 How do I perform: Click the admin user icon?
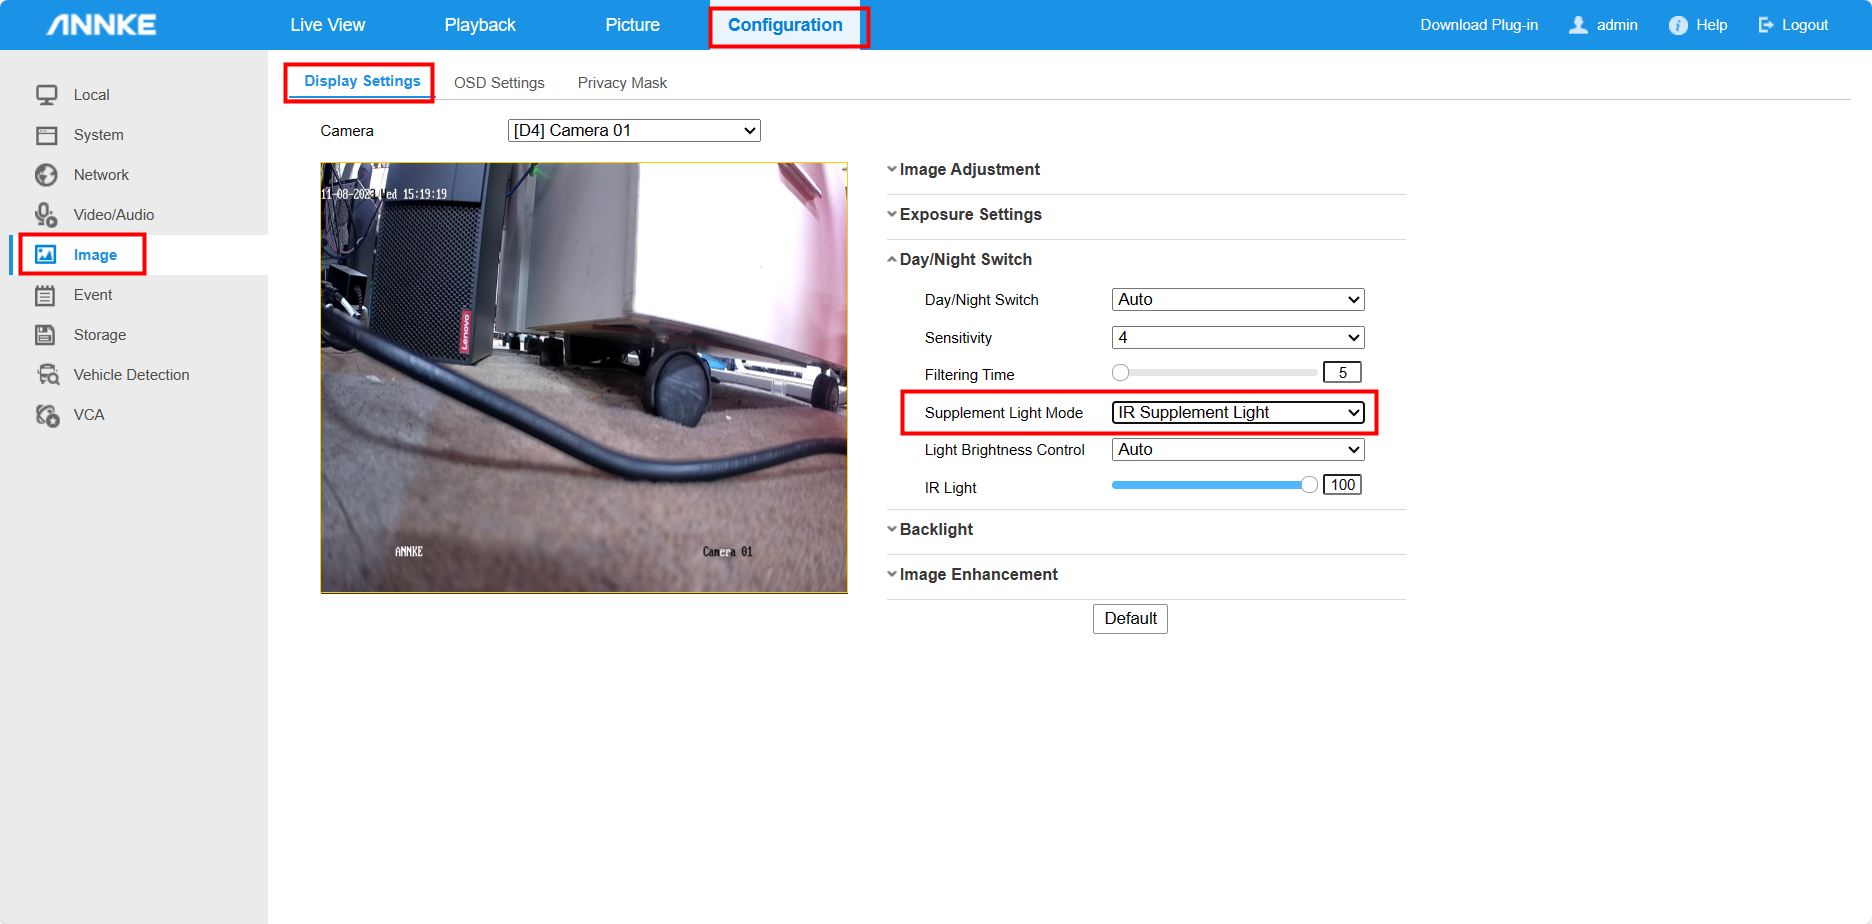coord(1578,25)
